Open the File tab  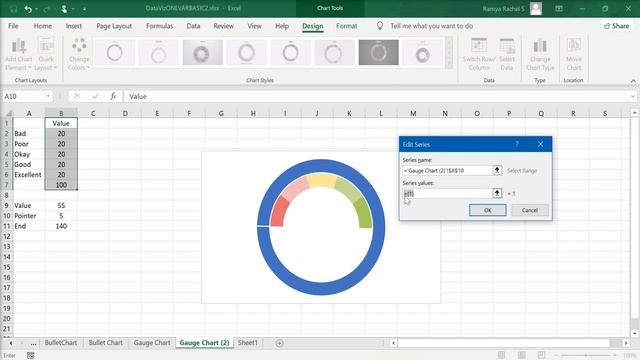13,26
